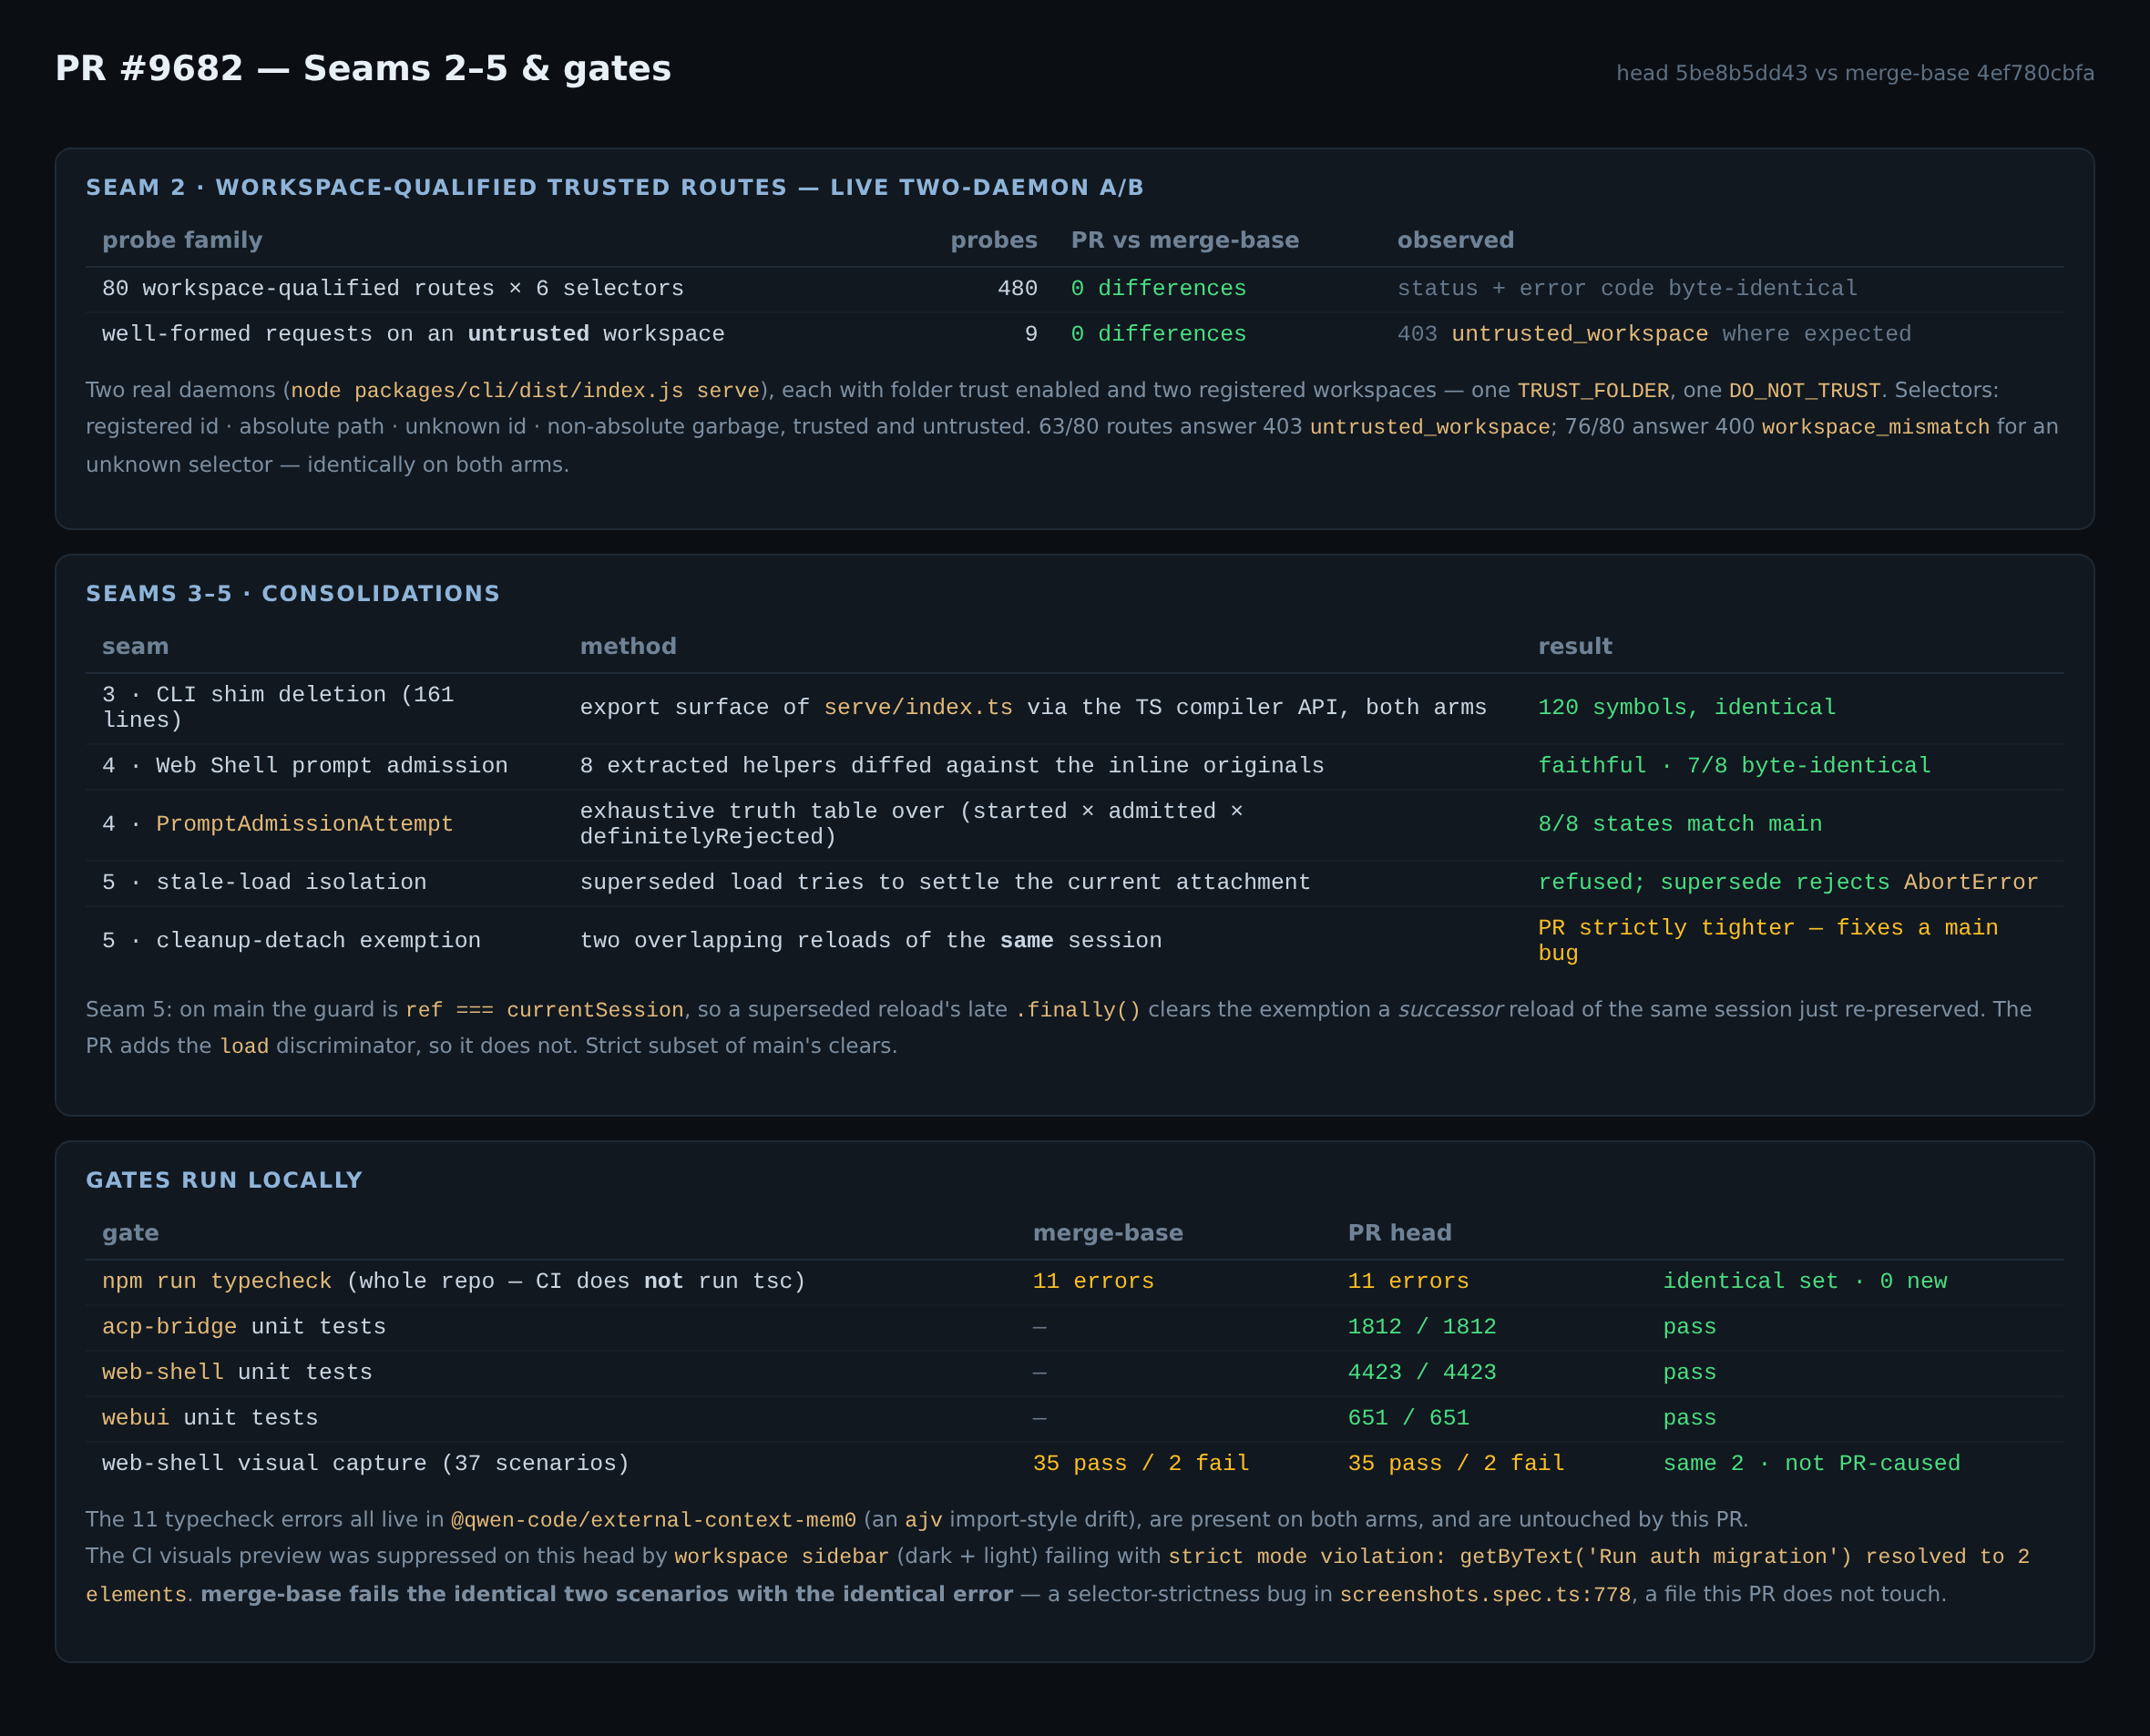
Task: Click the code 'node packages/cli/dist/index.js serve'
Action: pos(525,391)
